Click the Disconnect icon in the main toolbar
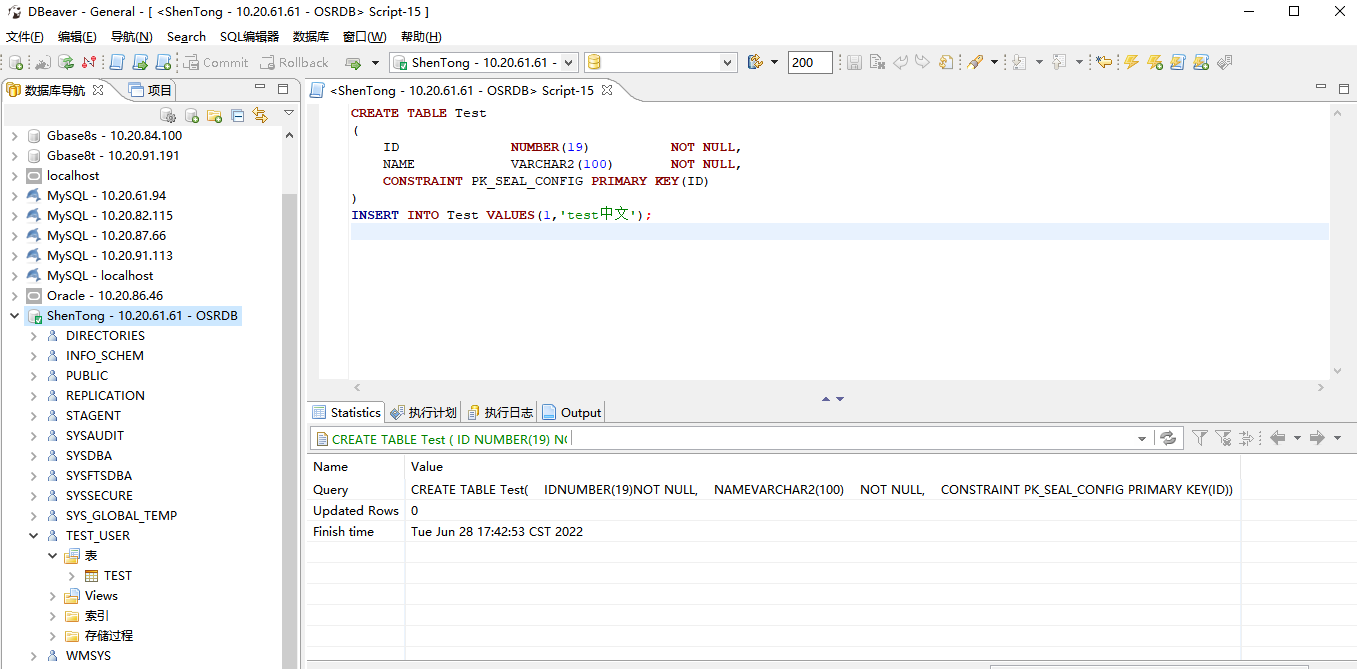 point(89,62)
